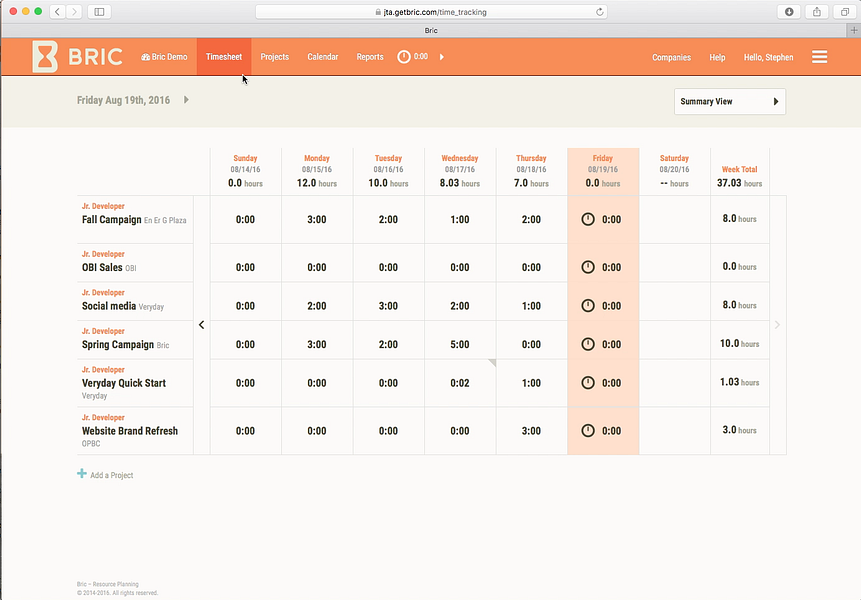Click the plus icon to add project
The image size is (861, 600).
tap(82, 474)
